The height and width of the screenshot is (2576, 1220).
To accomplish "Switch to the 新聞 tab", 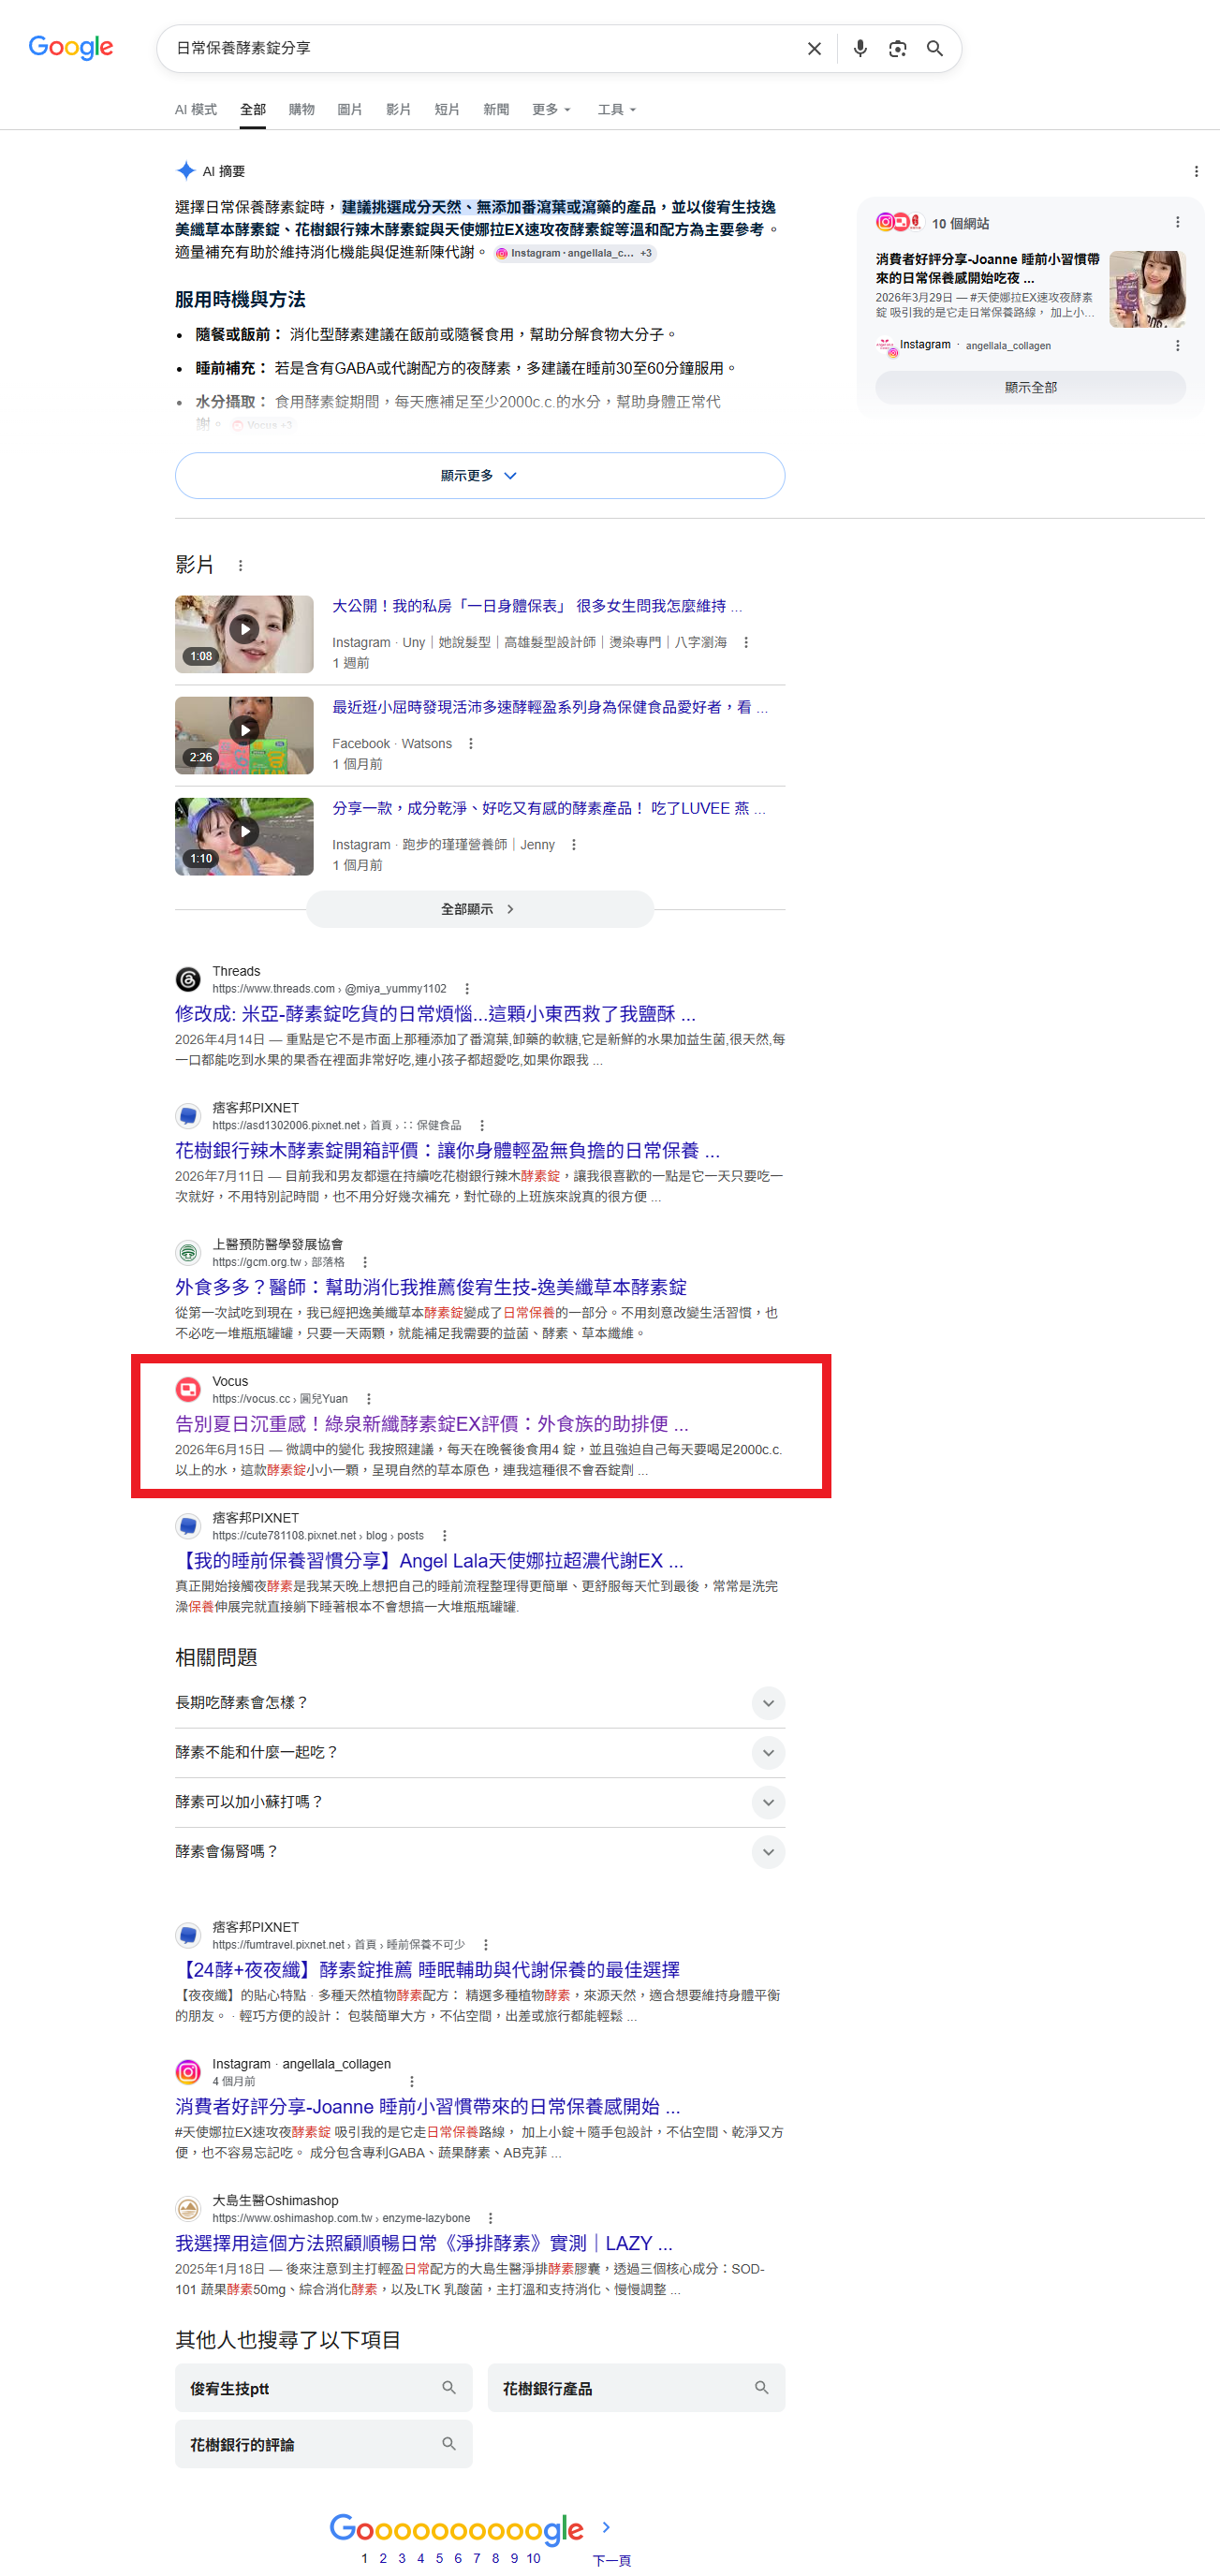I will 496,110.
